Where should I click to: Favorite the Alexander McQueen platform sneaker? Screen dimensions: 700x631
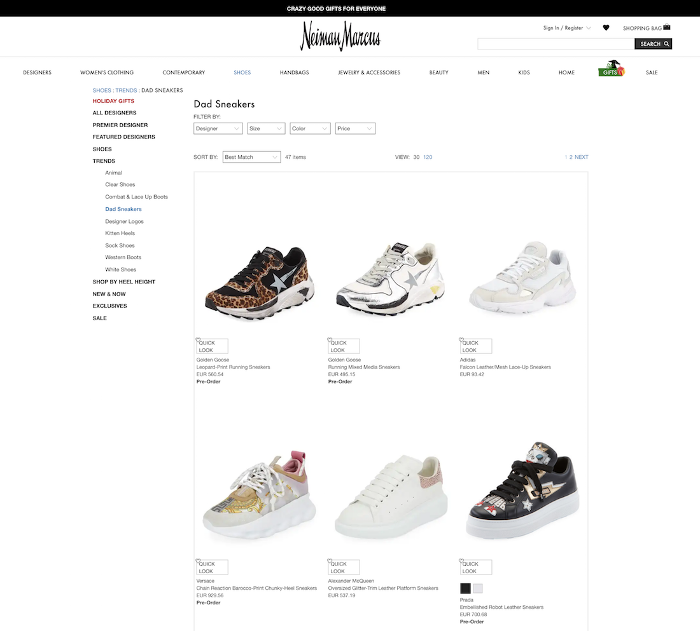click(x=330, y=561)
